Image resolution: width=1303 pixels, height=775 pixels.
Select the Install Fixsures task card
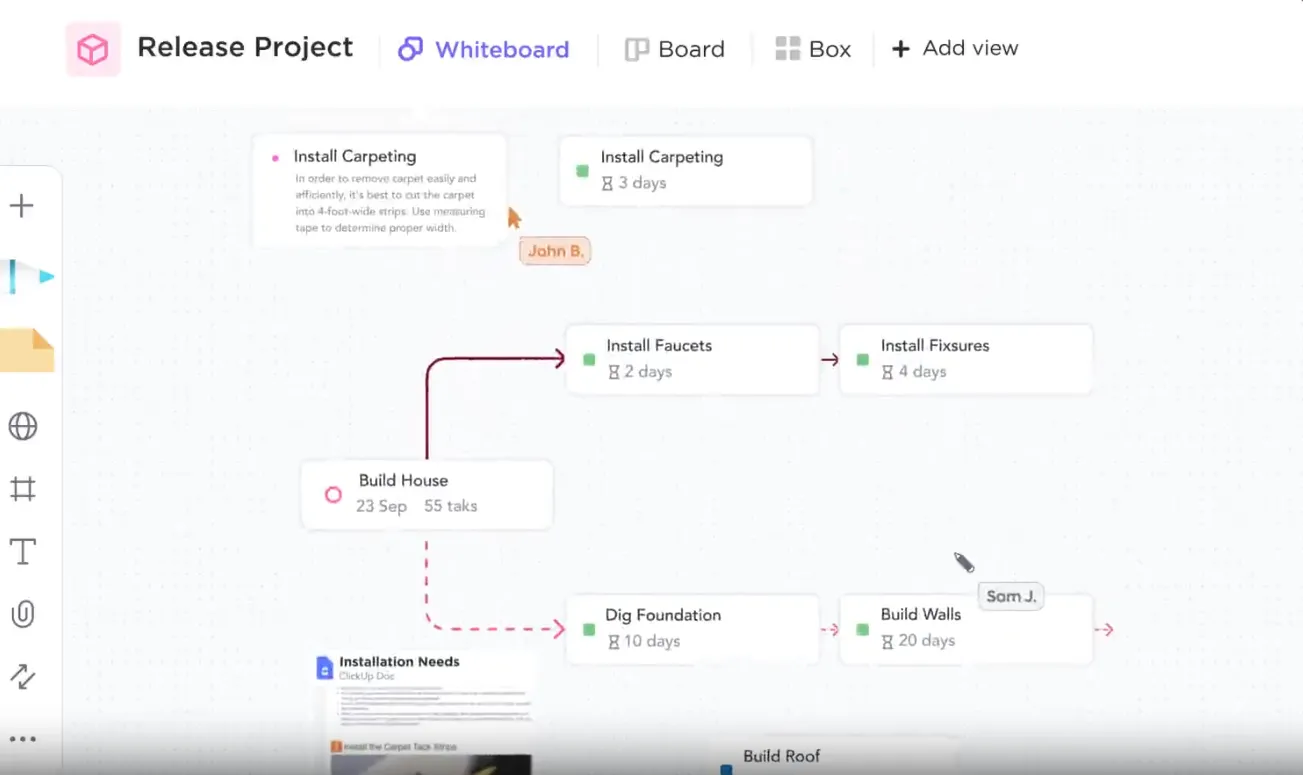click(966, 358)
